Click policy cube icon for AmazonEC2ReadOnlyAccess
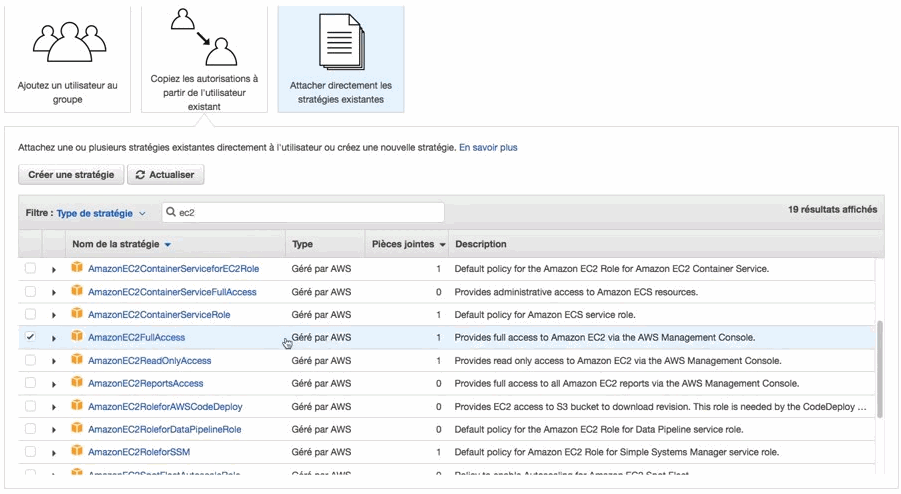This screenshot has height=494, width=901. pyautogui.click(x=76, y=360)
